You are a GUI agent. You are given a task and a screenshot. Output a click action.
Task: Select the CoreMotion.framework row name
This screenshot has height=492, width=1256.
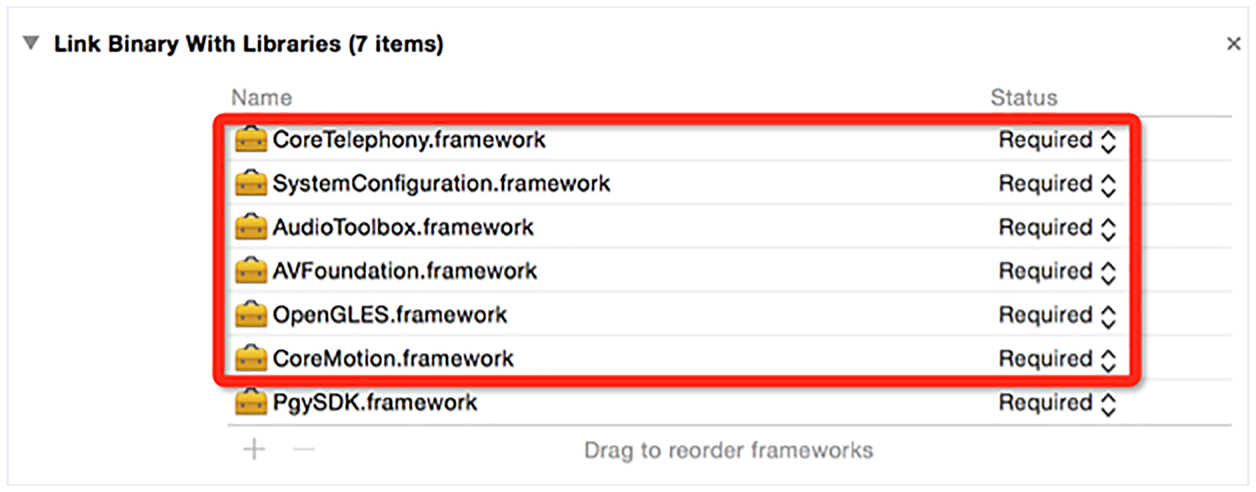click(393, 358)
